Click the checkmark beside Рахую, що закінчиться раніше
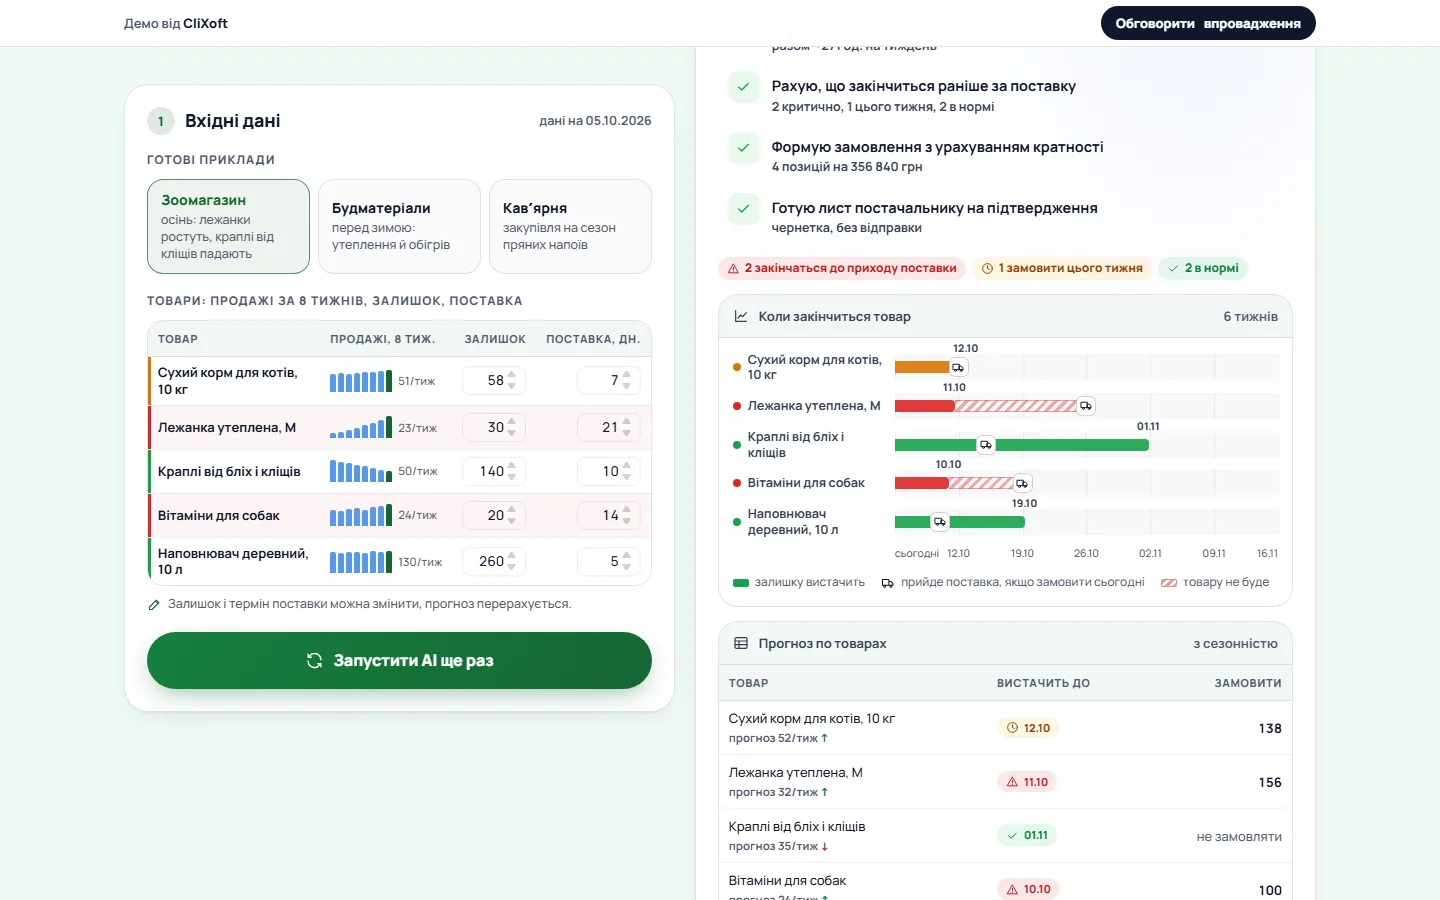This screenshot has width=1440, height=900. (x=743, y=87)
